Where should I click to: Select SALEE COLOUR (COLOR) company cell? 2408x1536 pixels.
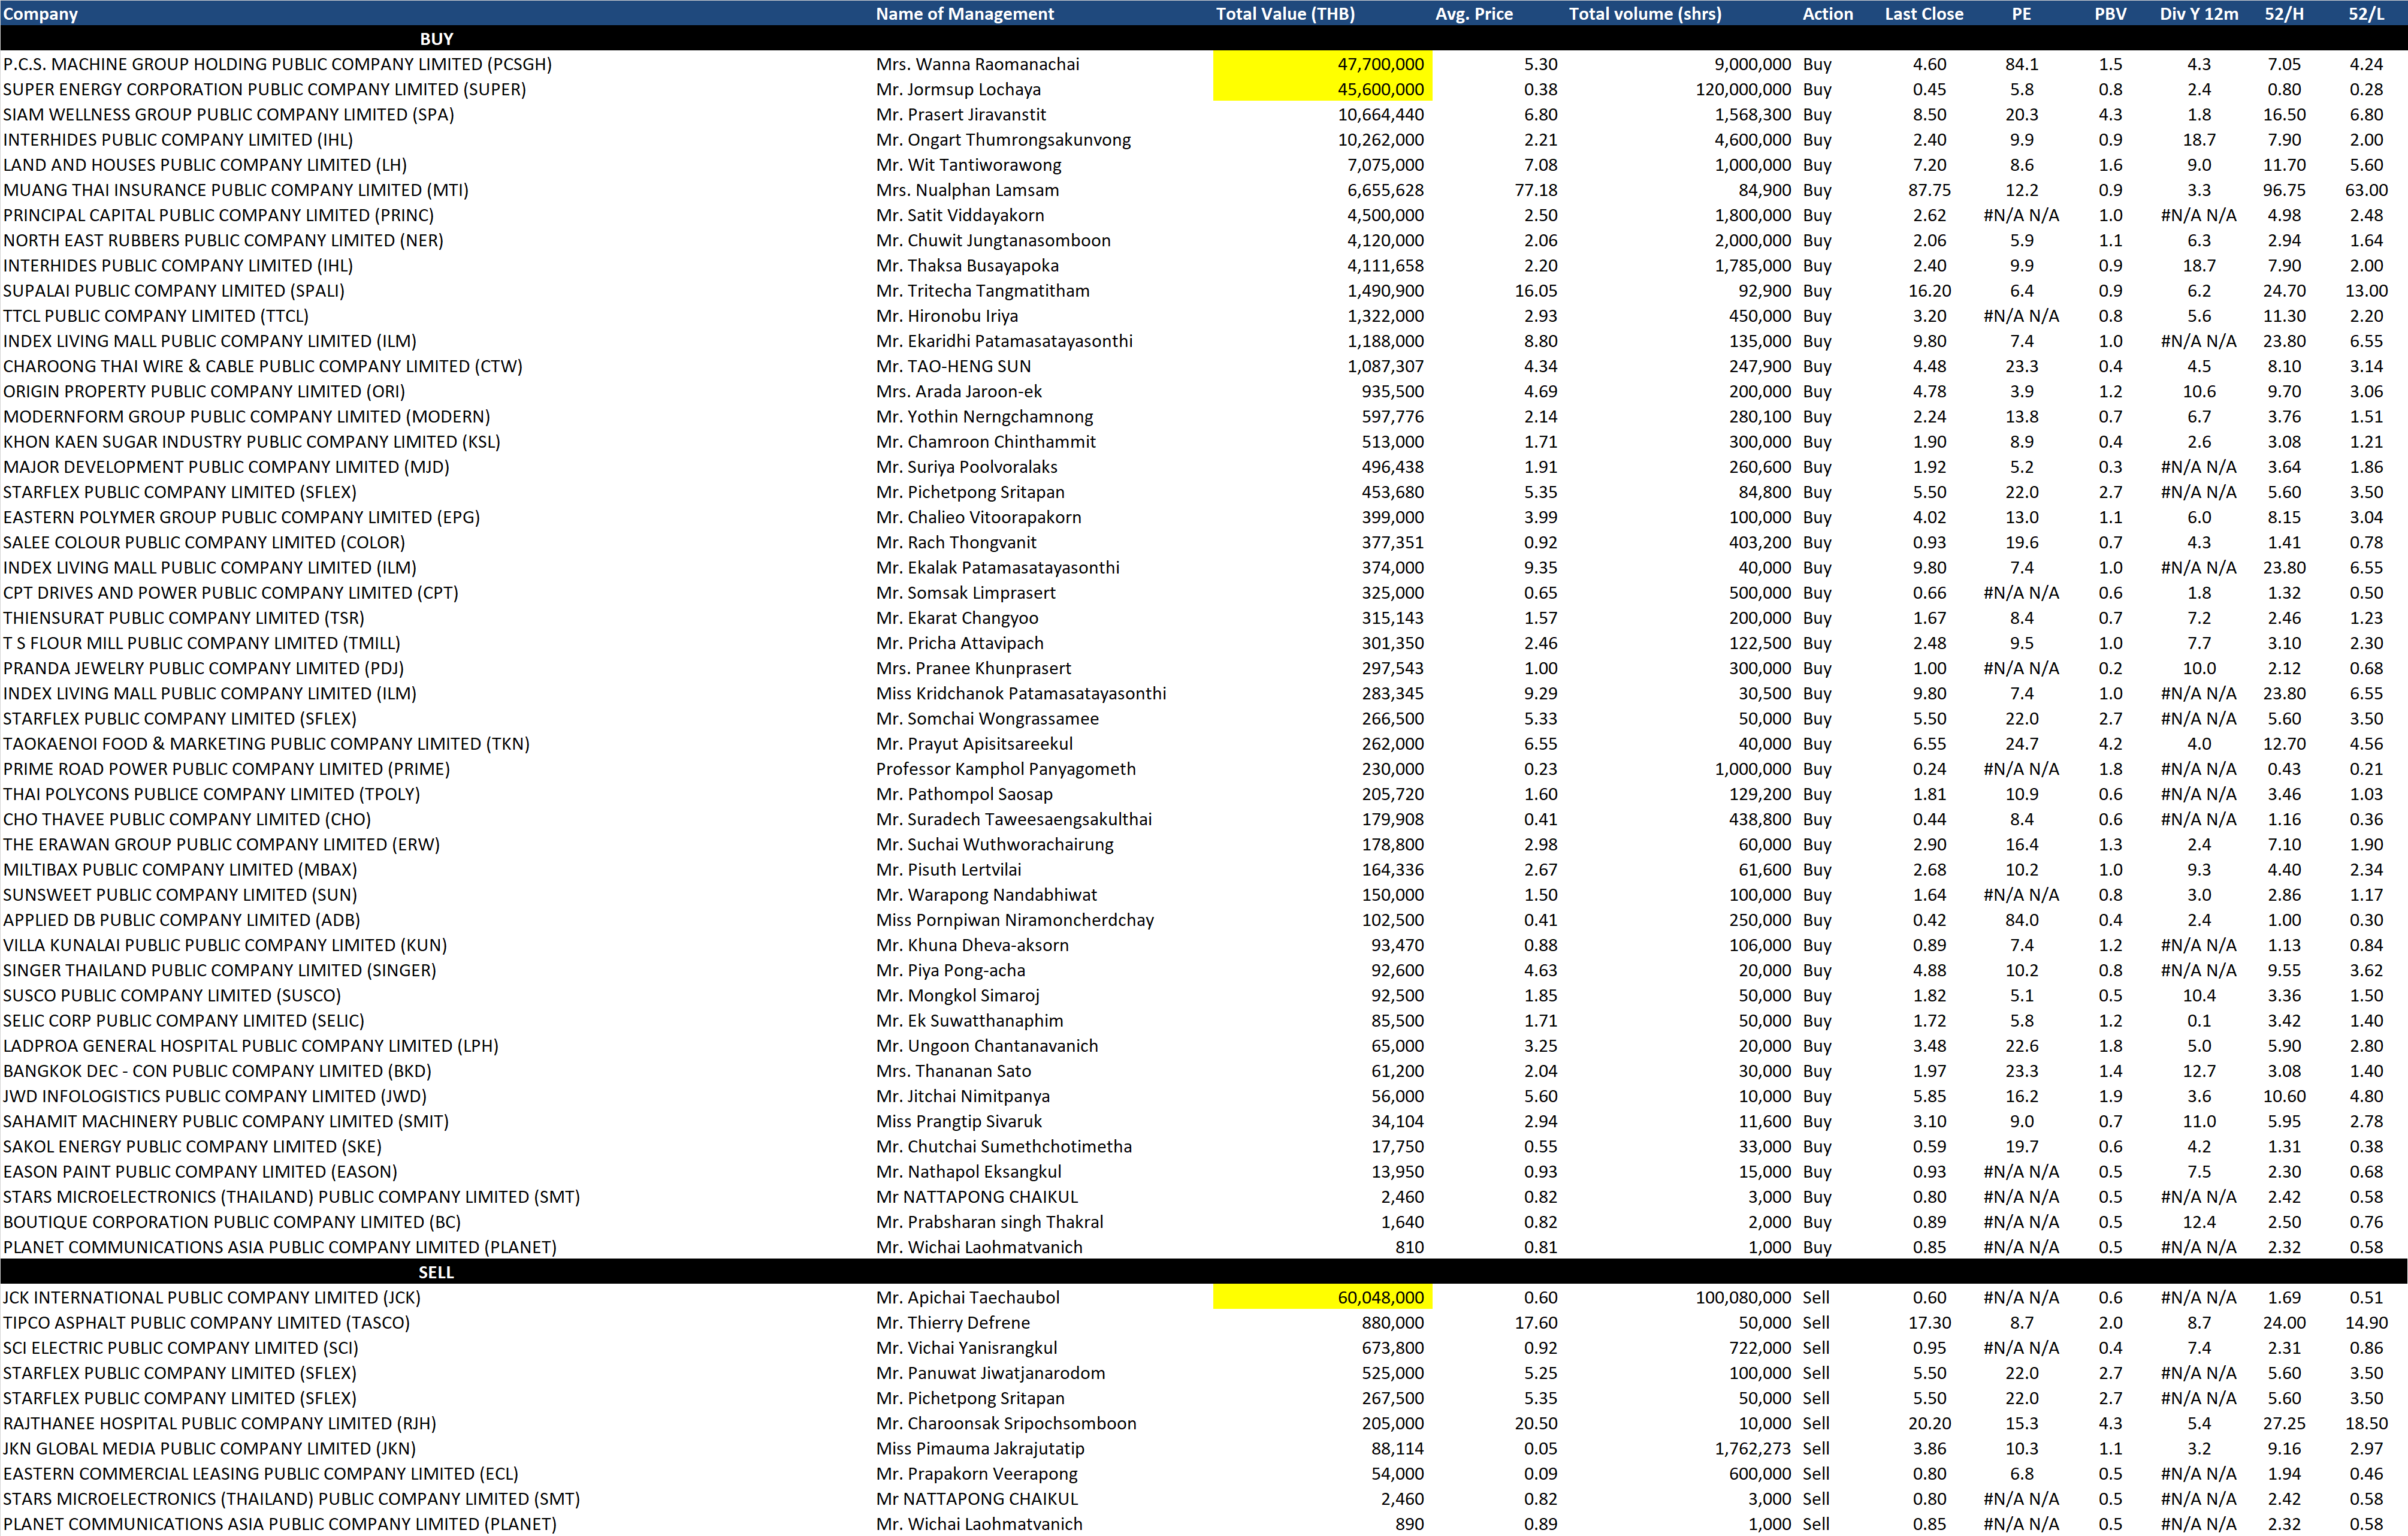point(204,542)
